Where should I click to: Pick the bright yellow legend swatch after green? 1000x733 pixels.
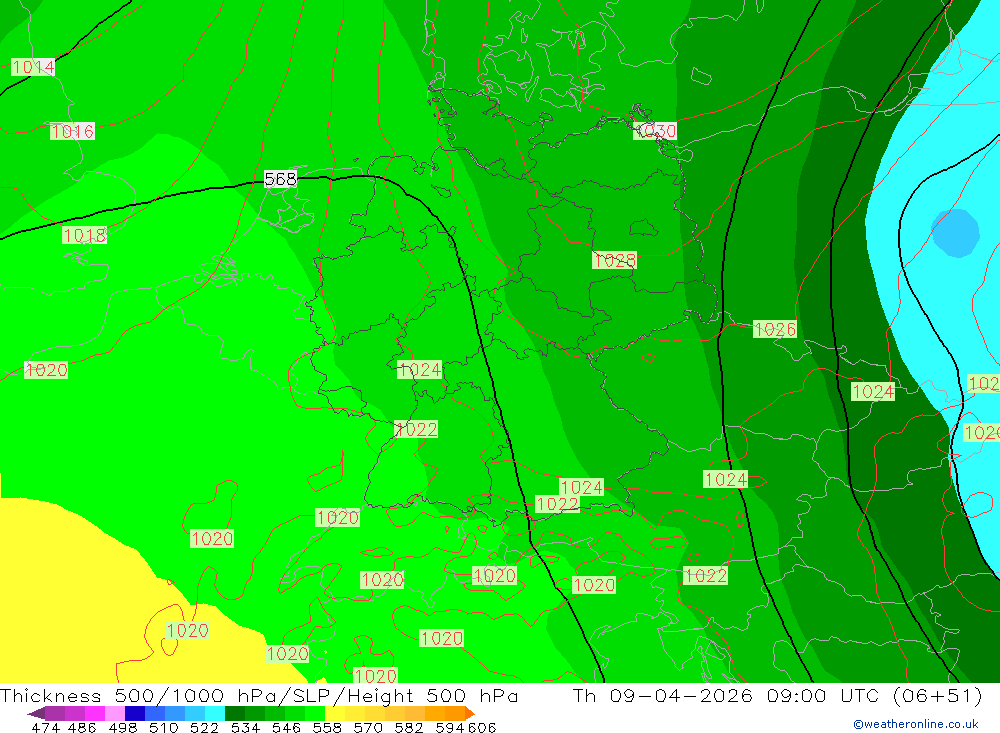[335, 713]
